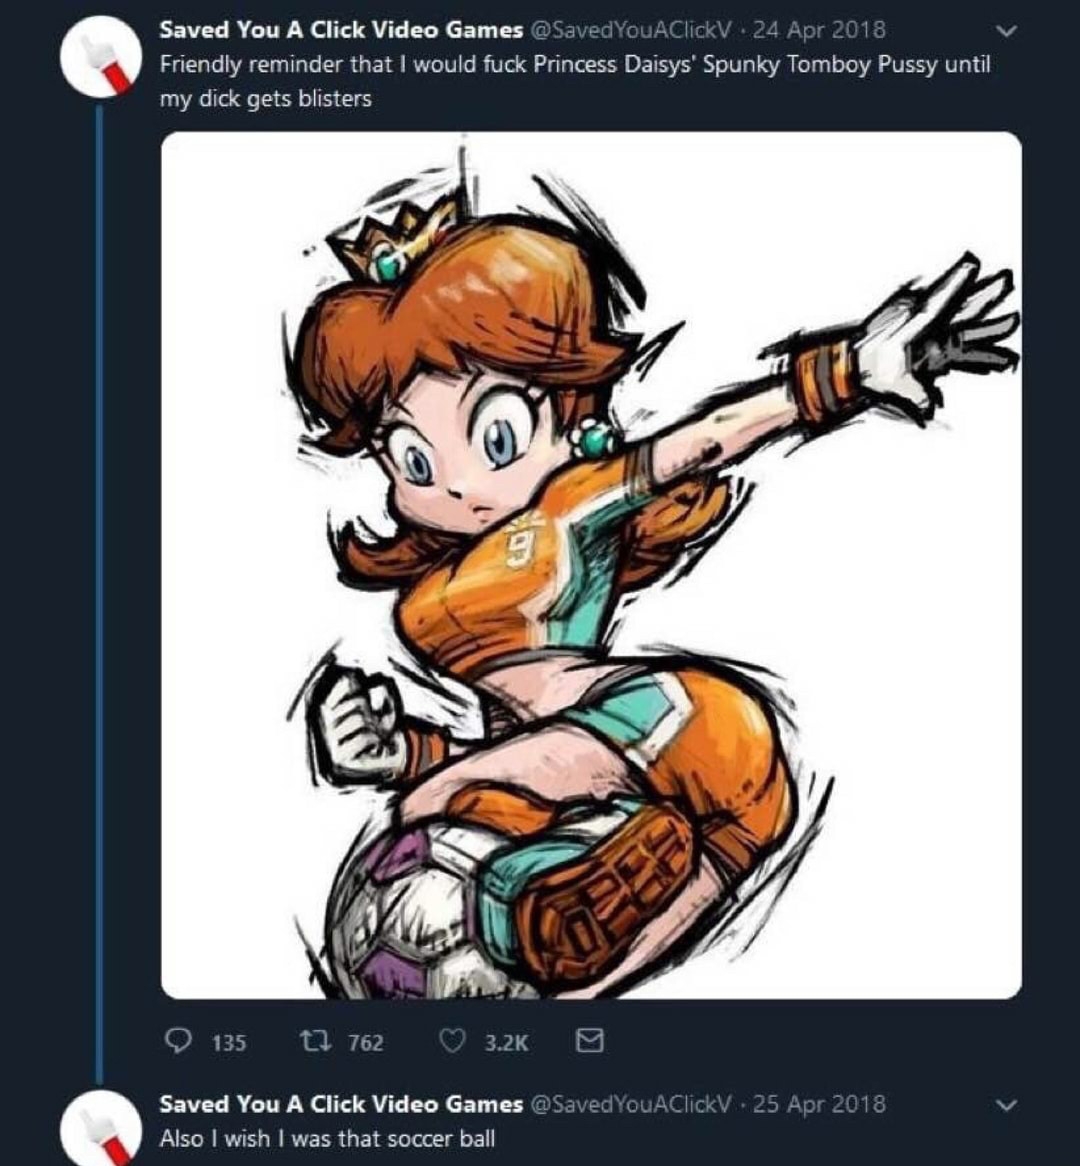Click the envelope direct message icon
Screen dimensions: 1080x1166
tap(590, 1042)
